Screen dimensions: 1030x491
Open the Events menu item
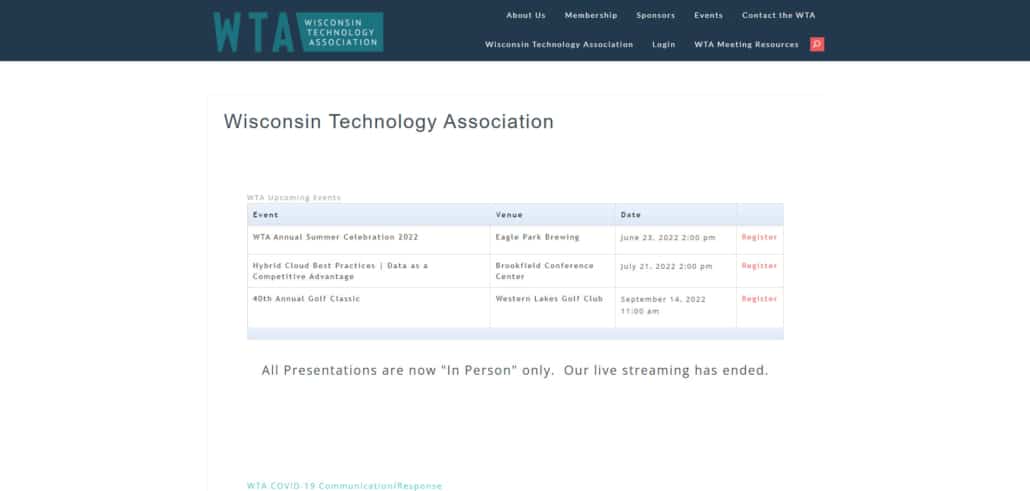(x=708, y=15)
